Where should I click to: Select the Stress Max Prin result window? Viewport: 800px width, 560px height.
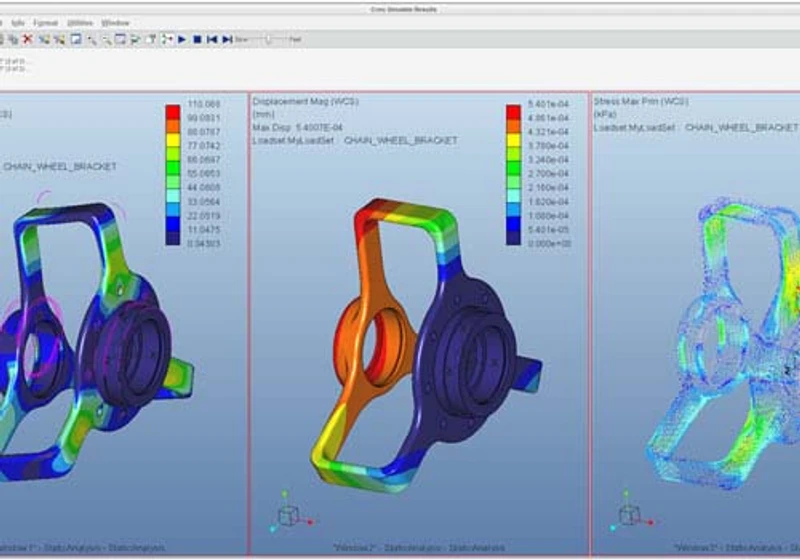pyautogui.click(x=695, y=323)
